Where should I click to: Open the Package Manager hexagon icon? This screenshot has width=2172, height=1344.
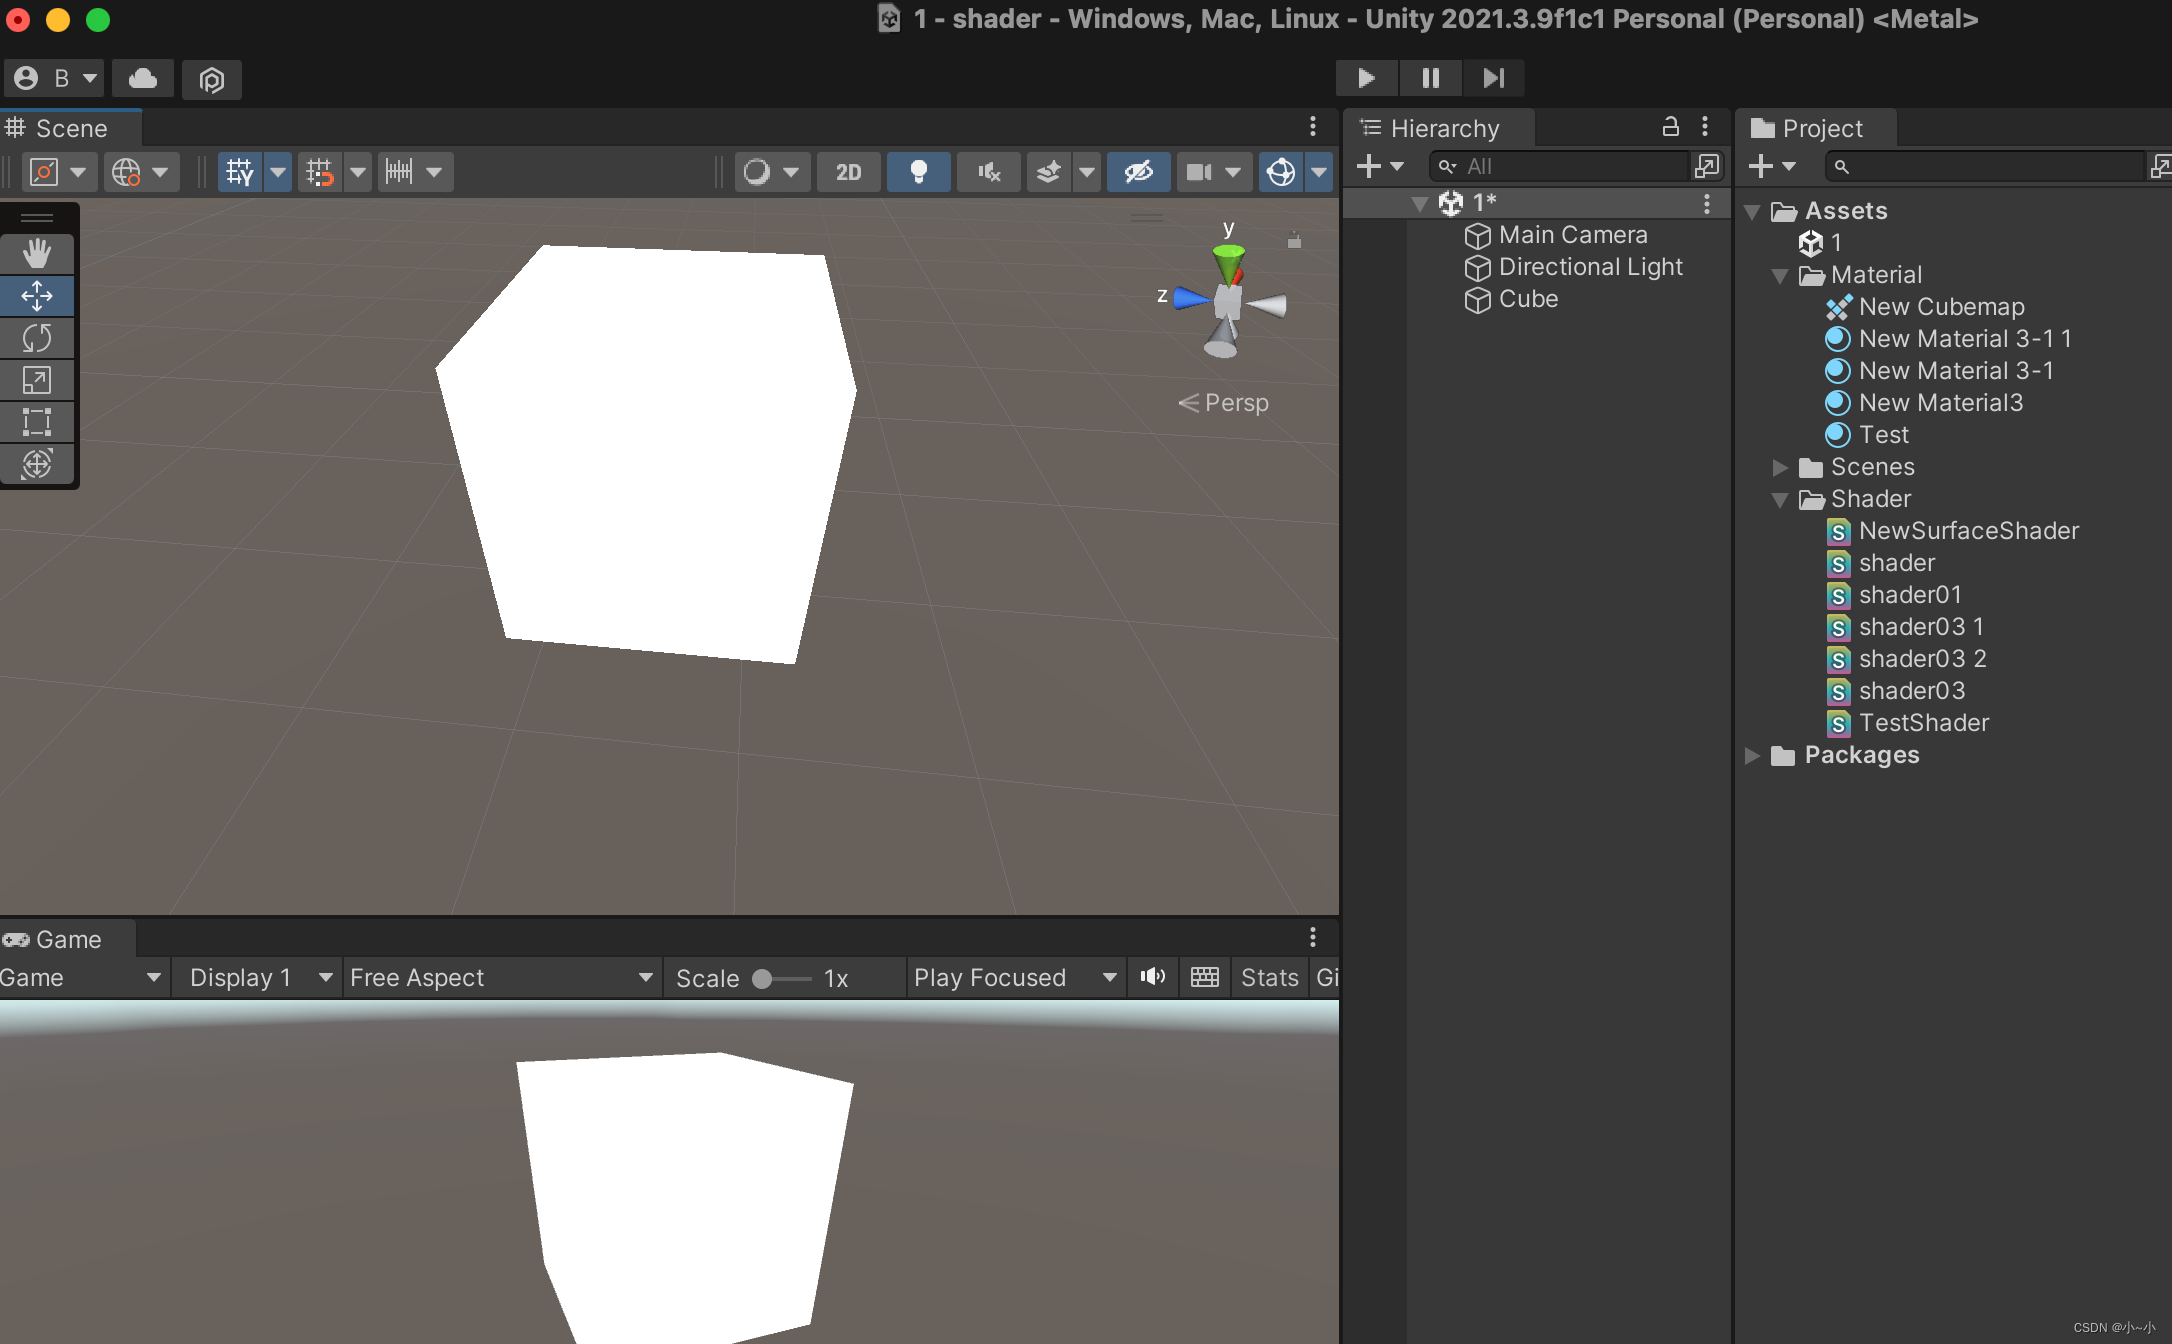tap(212, 79)
